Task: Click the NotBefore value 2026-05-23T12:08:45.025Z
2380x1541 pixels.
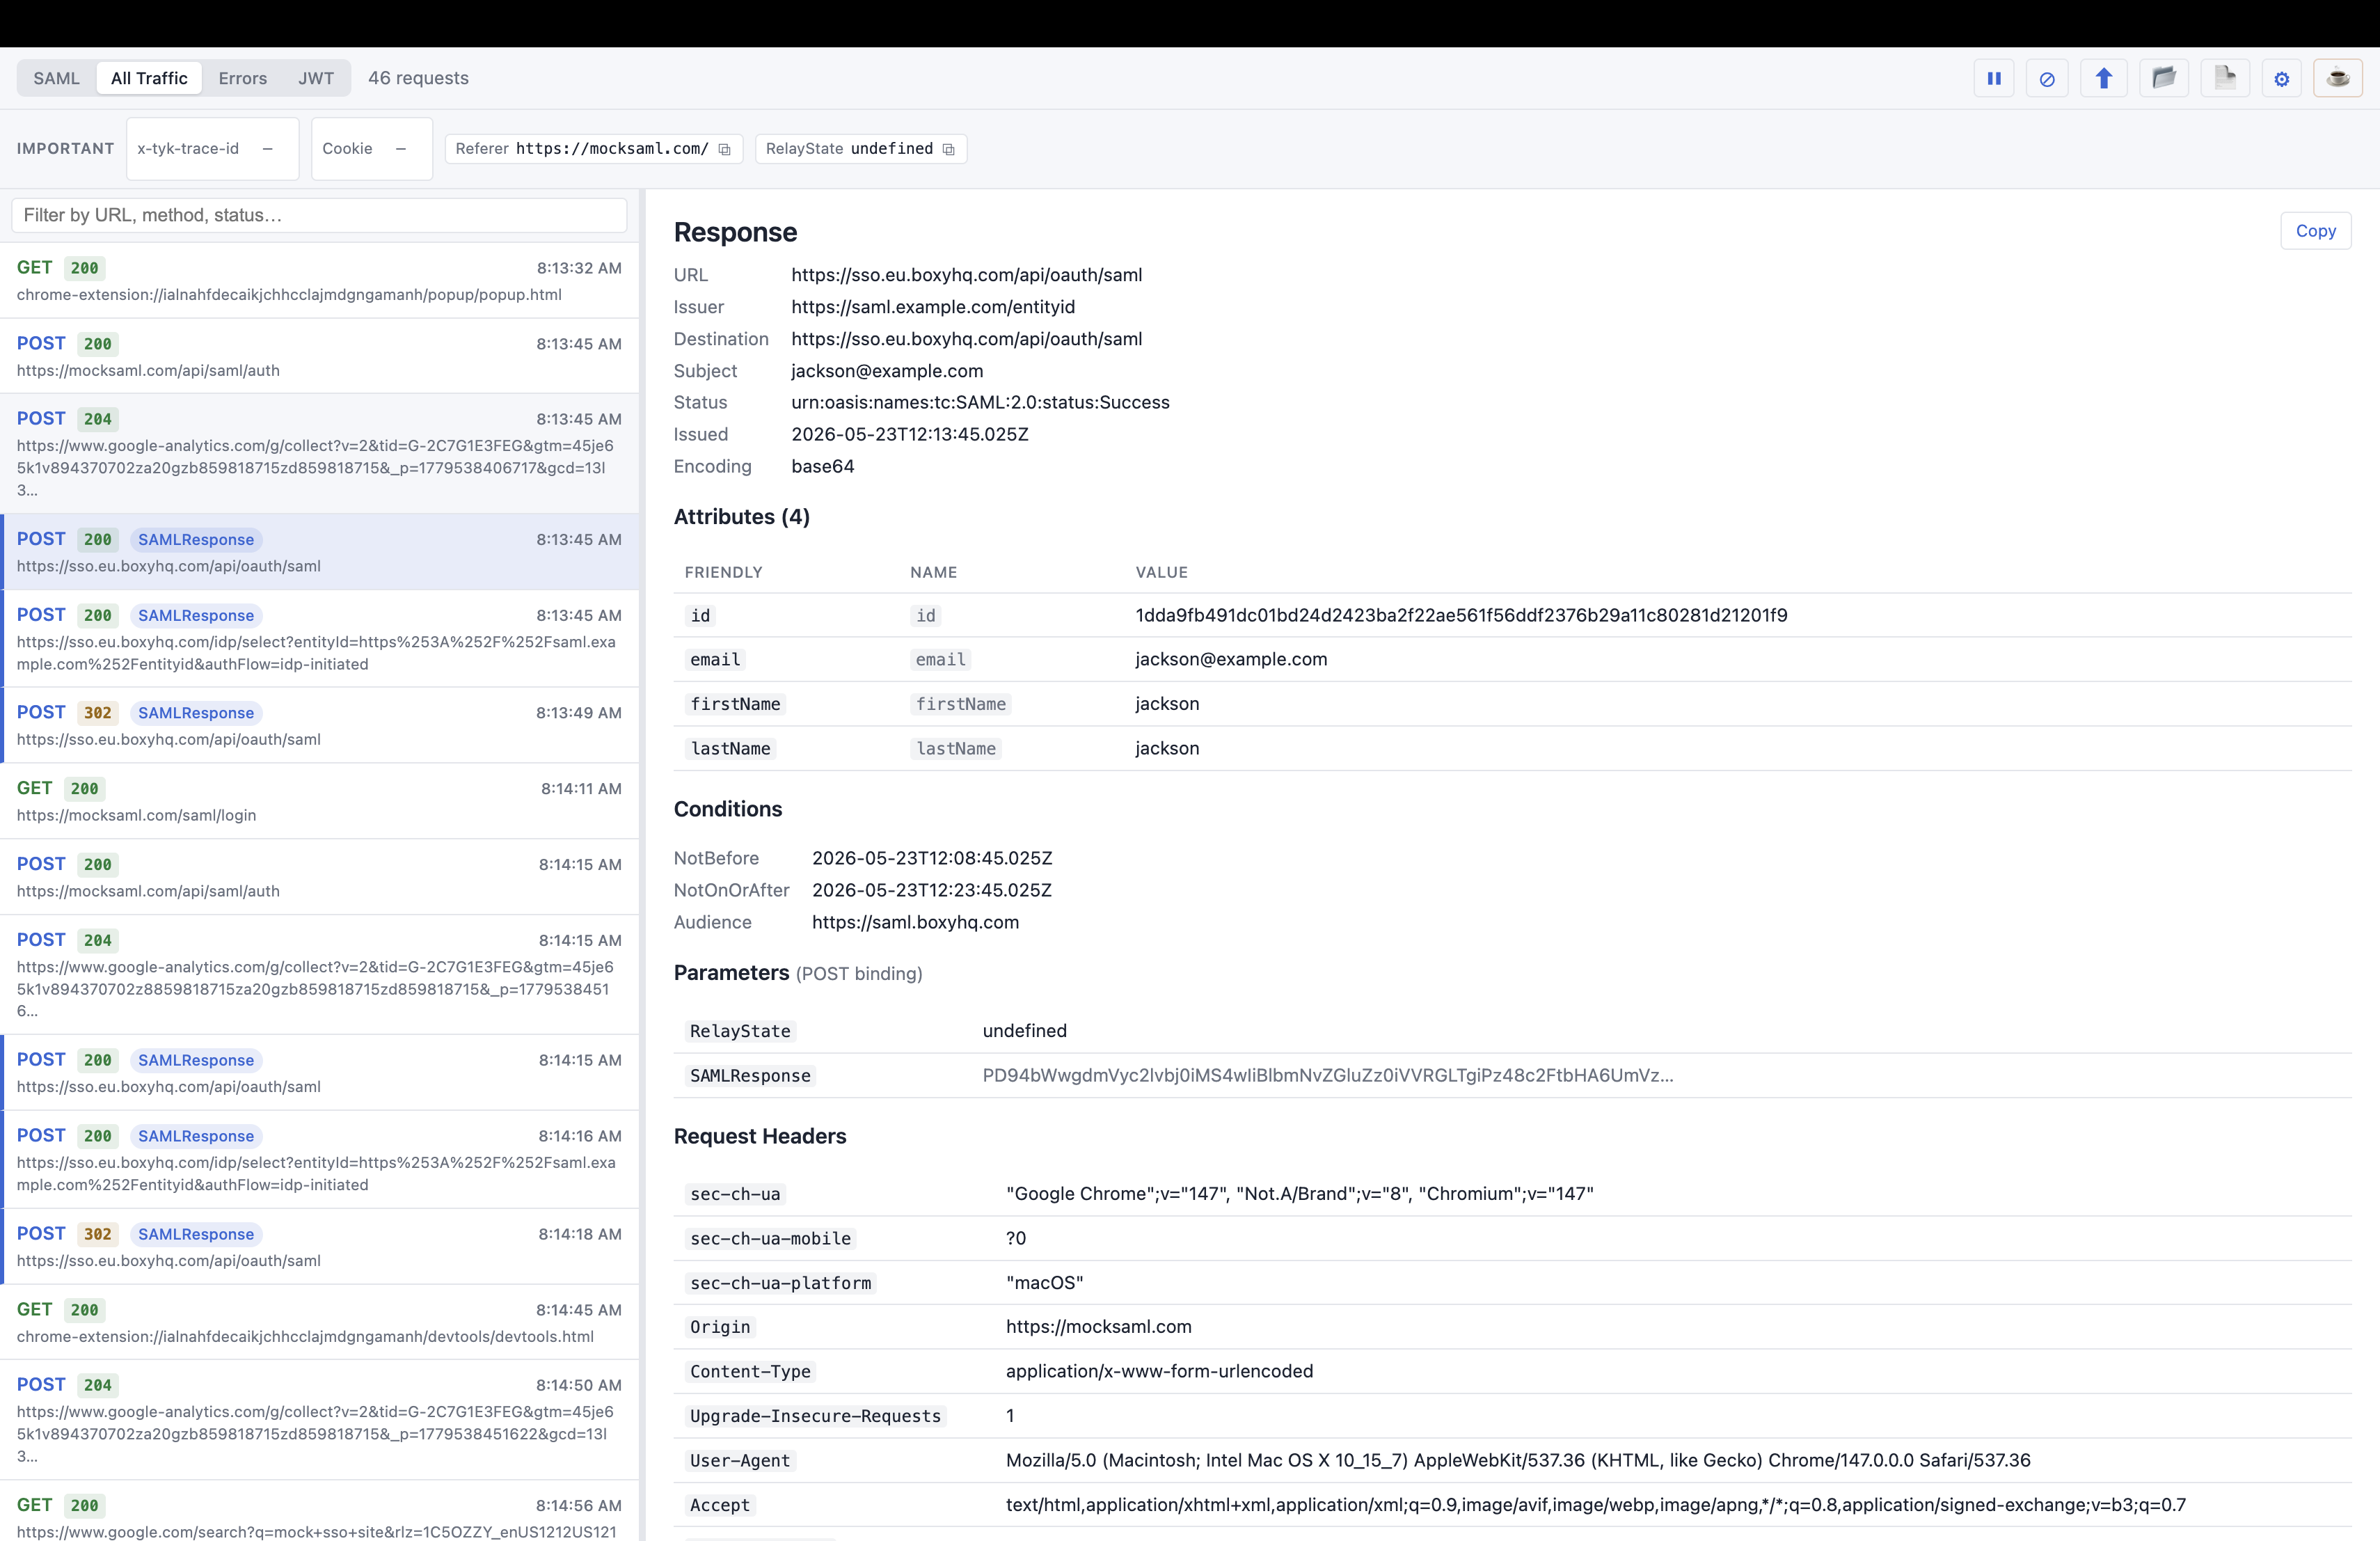Action: [932, 858]
